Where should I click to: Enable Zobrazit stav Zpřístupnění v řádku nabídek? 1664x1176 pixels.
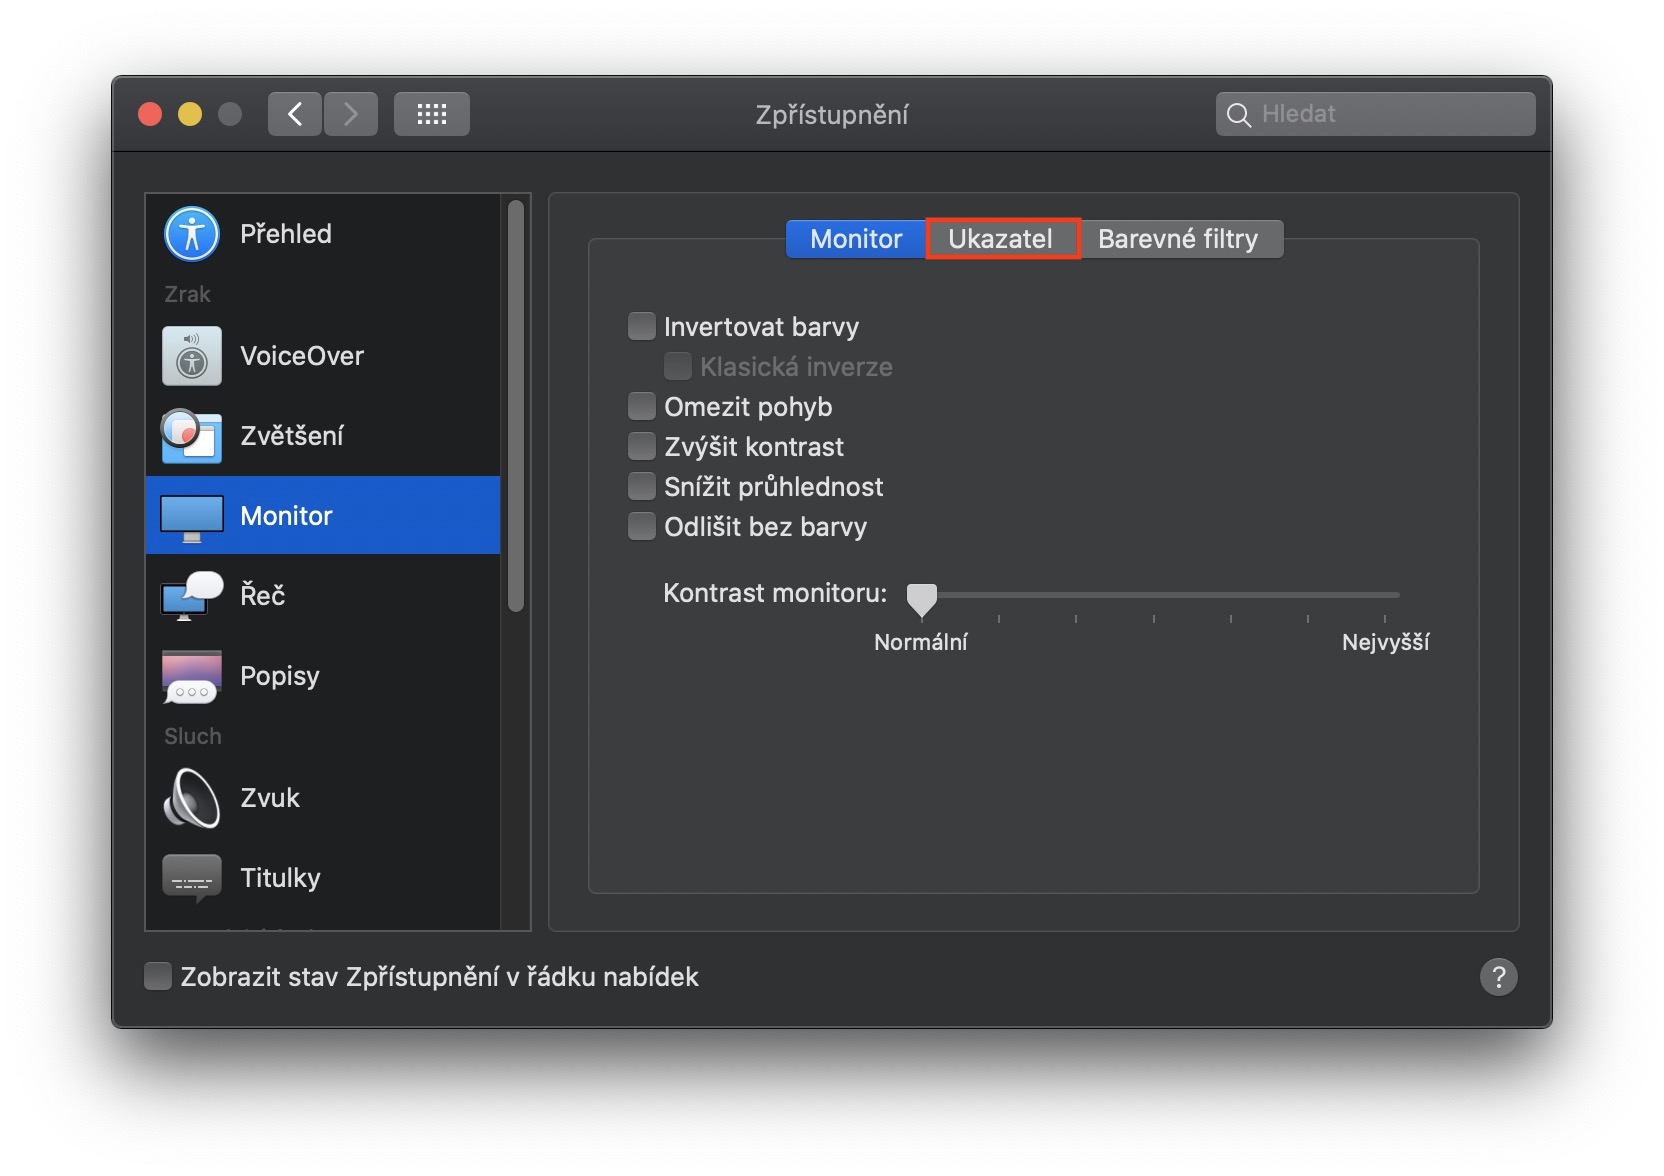click(x=158, y=976)
